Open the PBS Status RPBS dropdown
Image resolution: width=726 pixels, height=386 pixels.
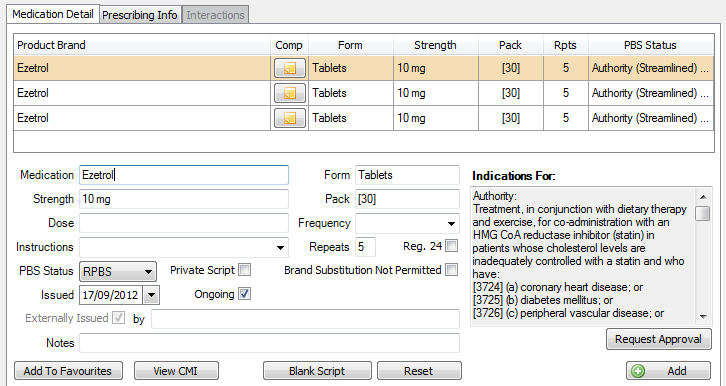[148, 272]
